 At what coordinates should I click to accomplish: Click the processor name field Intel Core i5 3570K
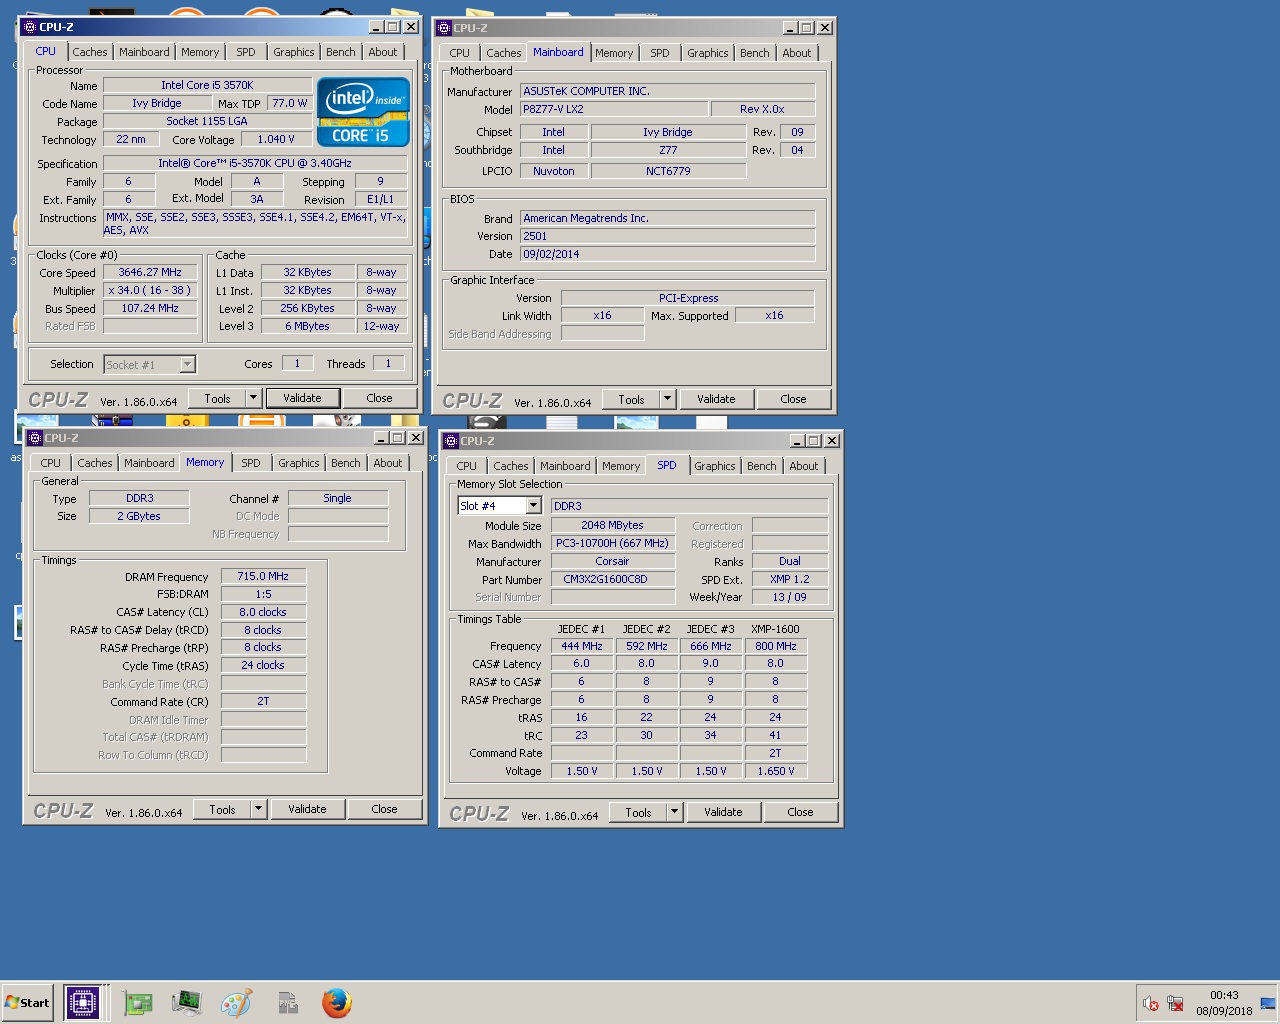click(x=207, y=85)
